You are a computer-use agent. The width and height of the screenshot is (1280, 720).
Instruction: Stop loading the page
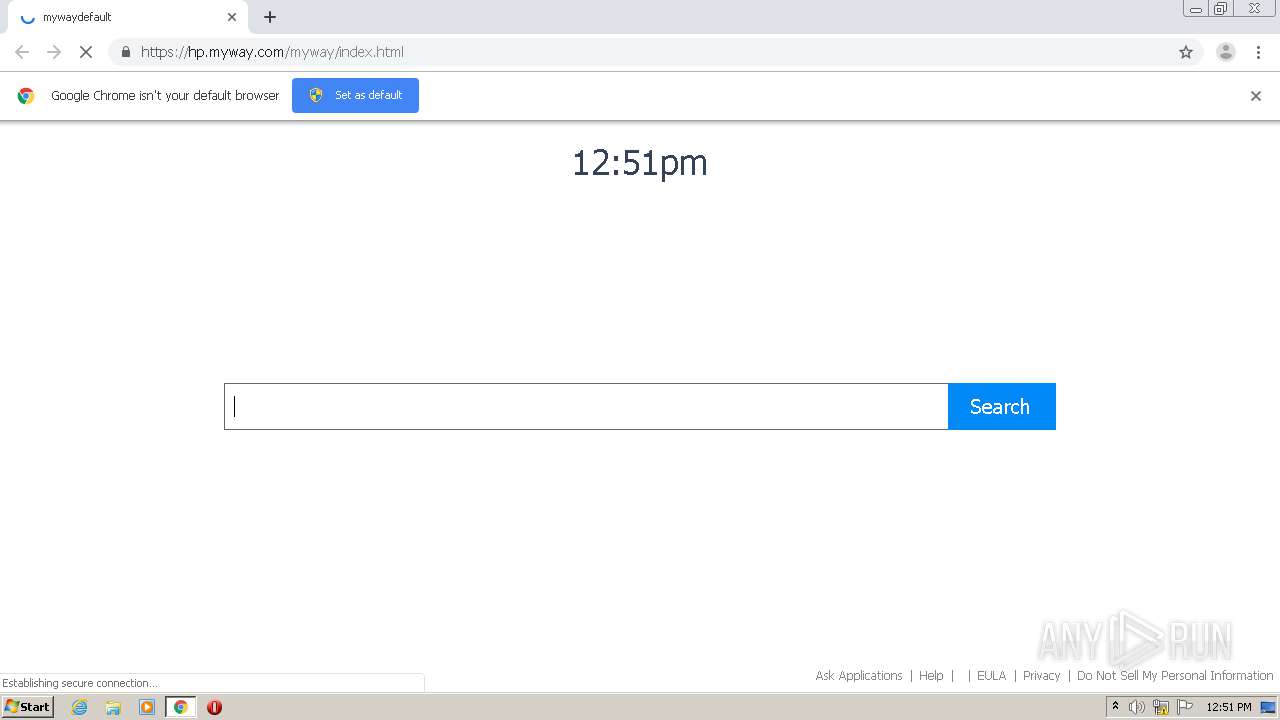pyautogui.click(x=86, y=52)
